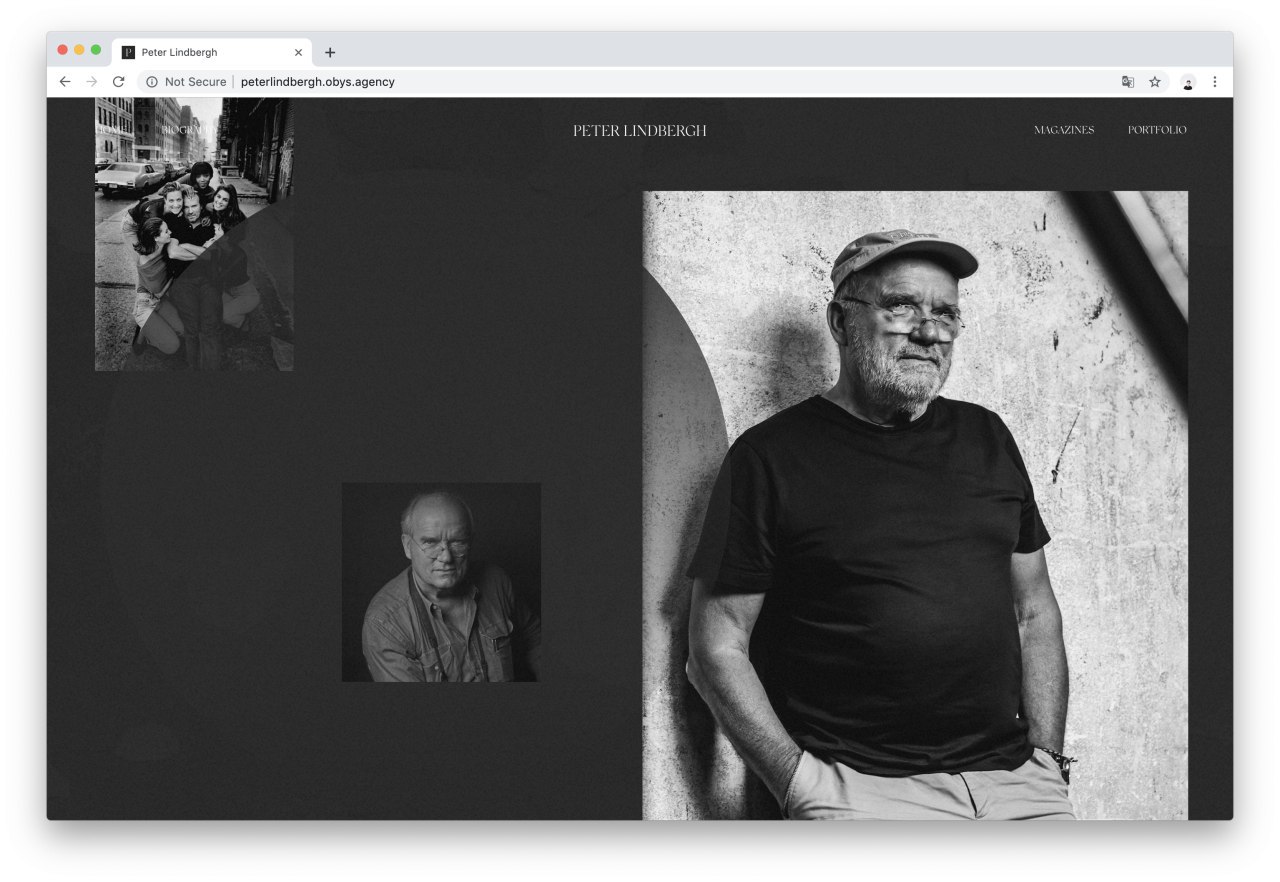
Task: Click the small portrait with denim shirt
Action: click(441, 582)
